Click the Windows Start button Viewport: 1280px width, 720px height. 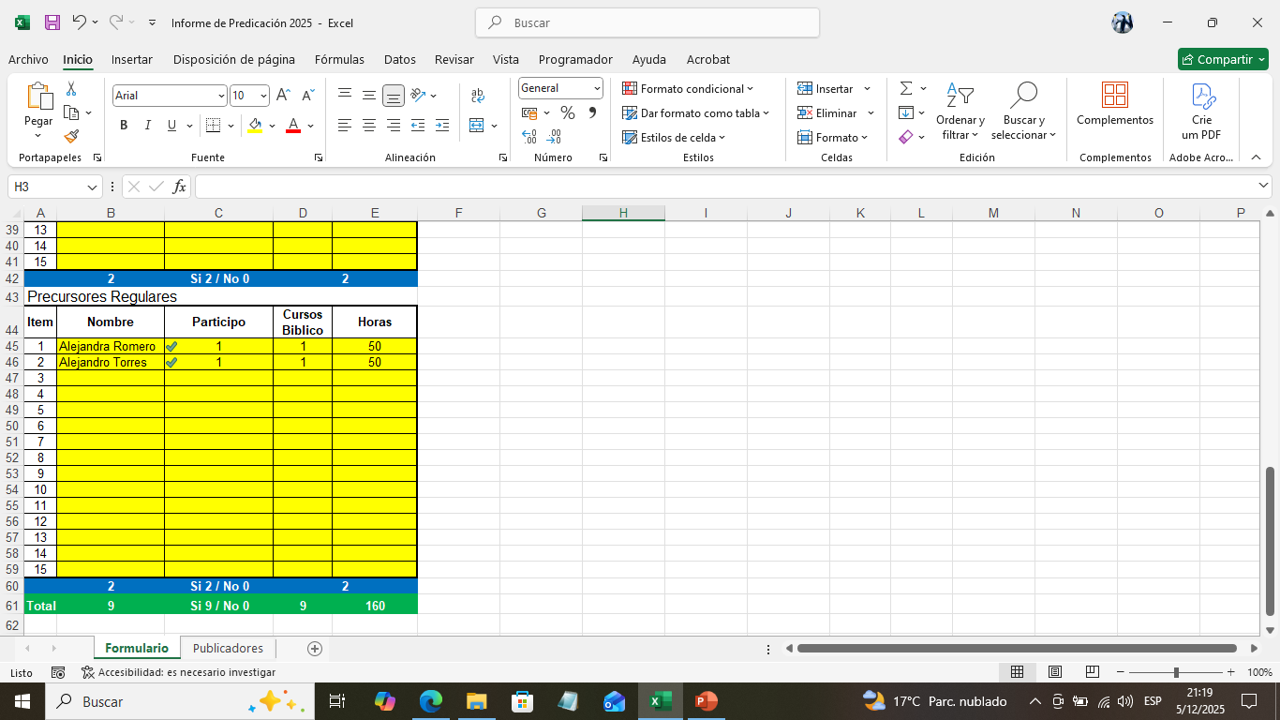[x=22, y=701]
